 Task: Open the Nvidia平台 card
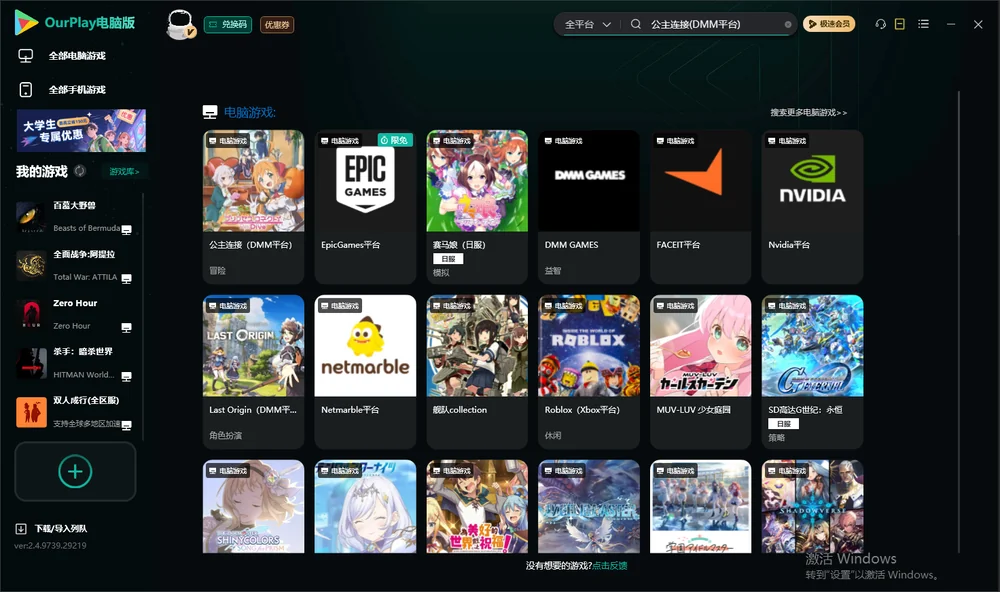tap(812, 207)
